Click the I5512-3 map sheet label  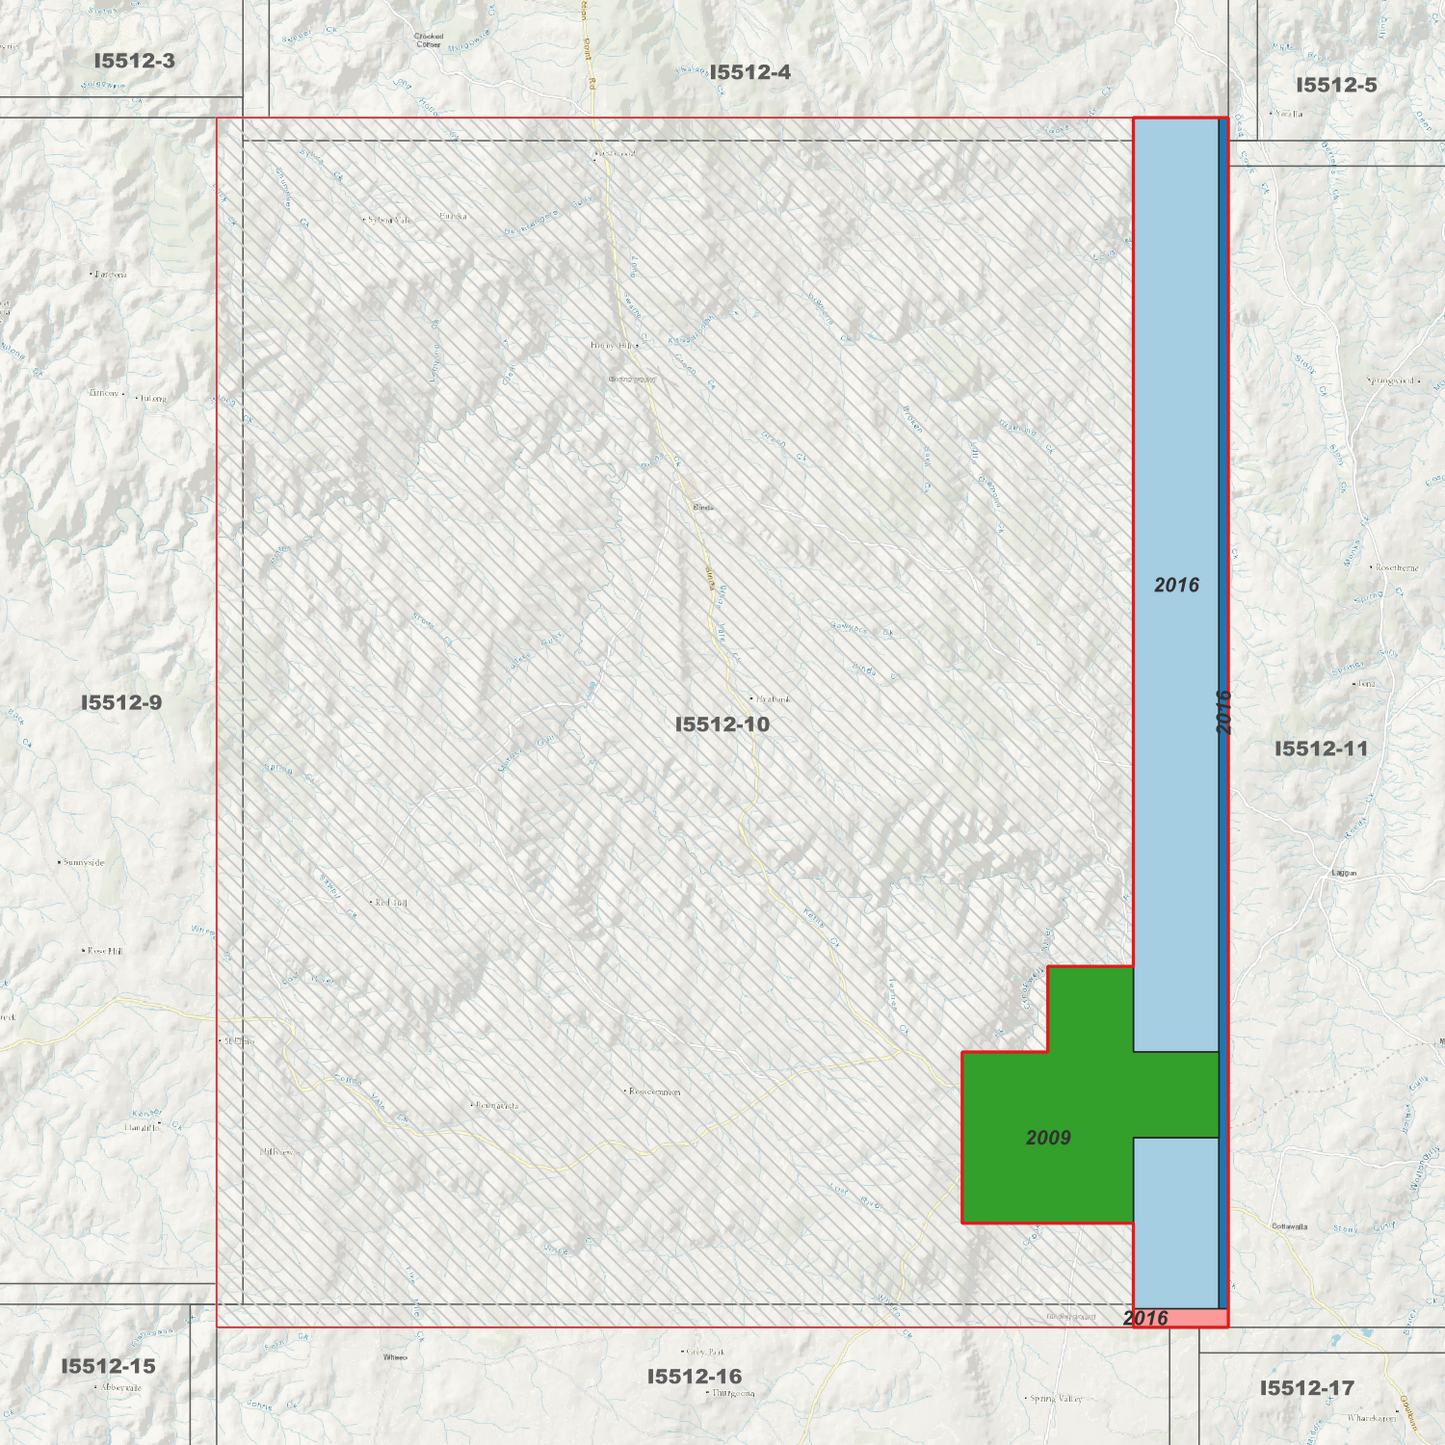[x=134, y=61]
